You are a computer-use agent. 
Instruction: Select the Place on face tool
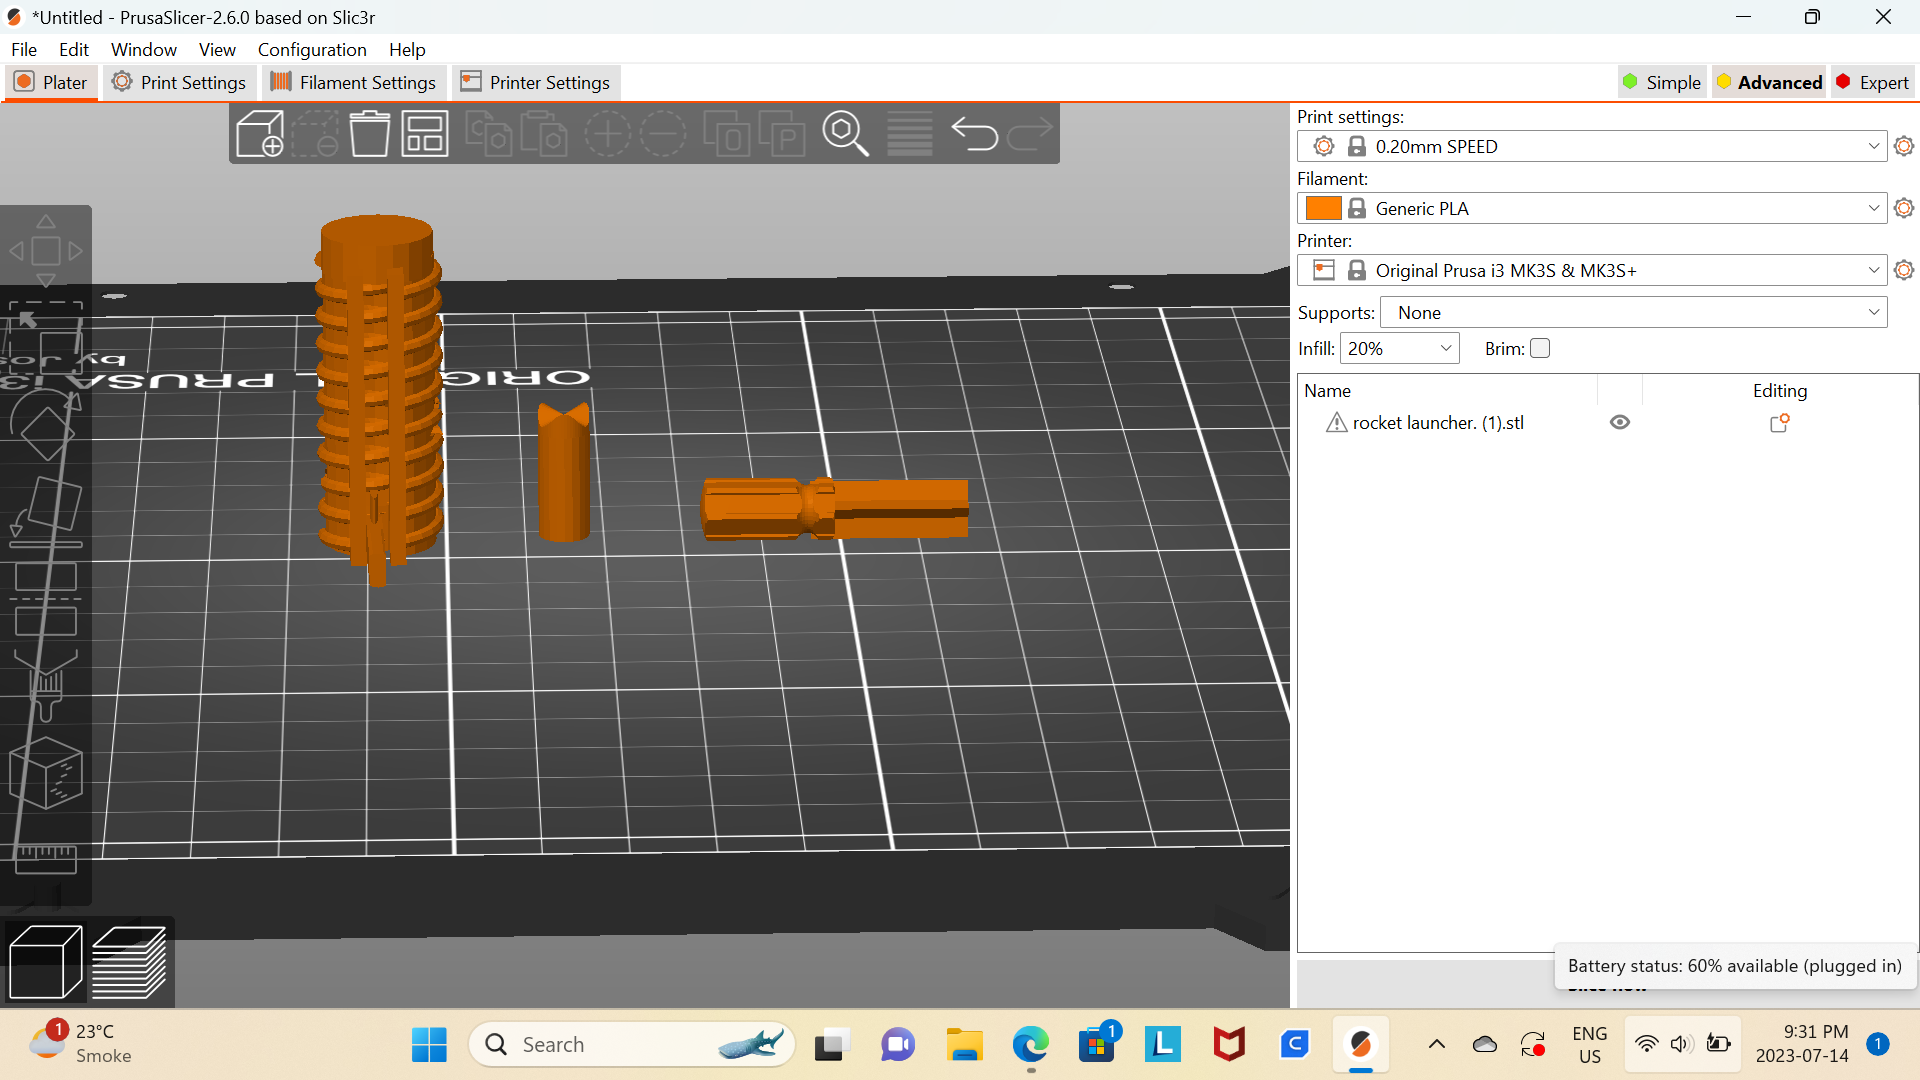46,511
